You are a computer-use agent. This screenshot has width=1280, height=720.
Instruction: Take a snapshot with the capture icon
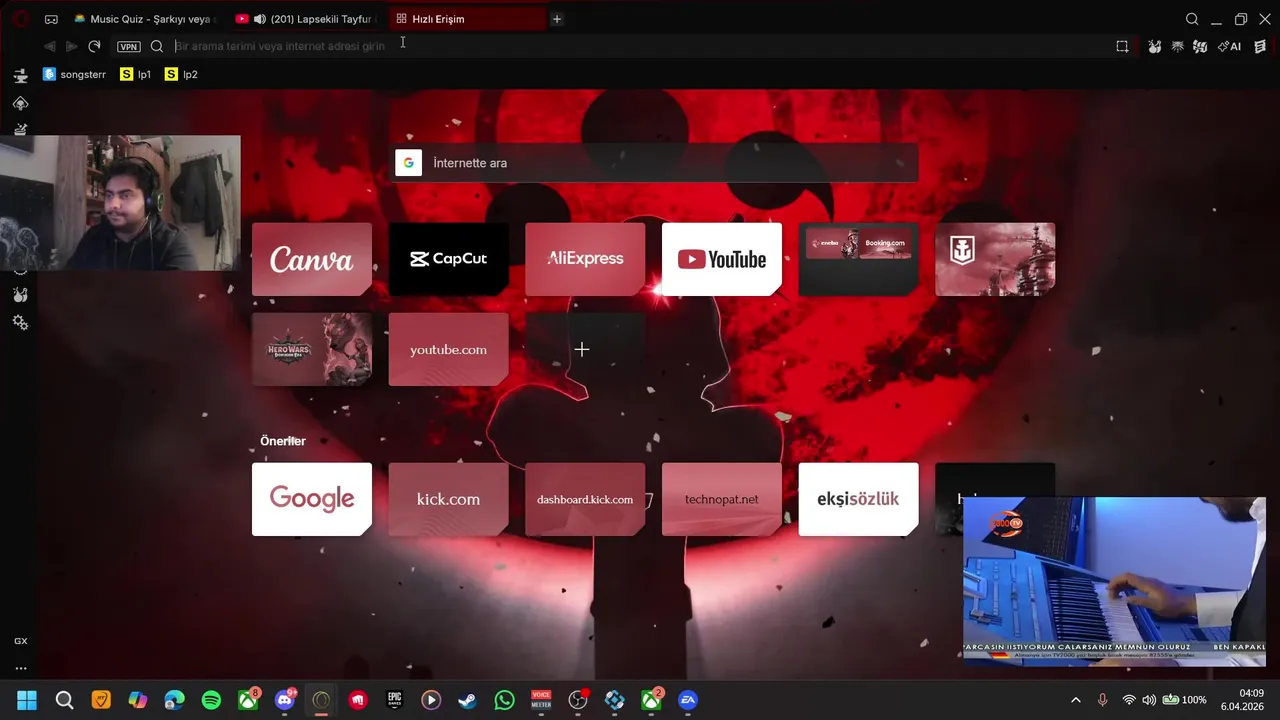[1122, 46]
